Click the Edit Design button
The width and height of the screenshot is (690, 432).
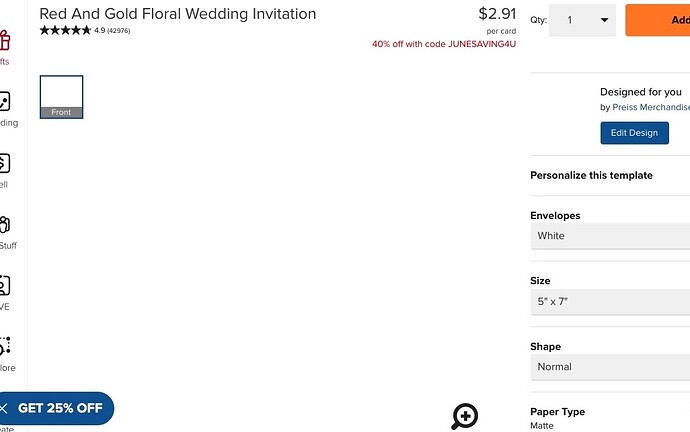point(634,133)
